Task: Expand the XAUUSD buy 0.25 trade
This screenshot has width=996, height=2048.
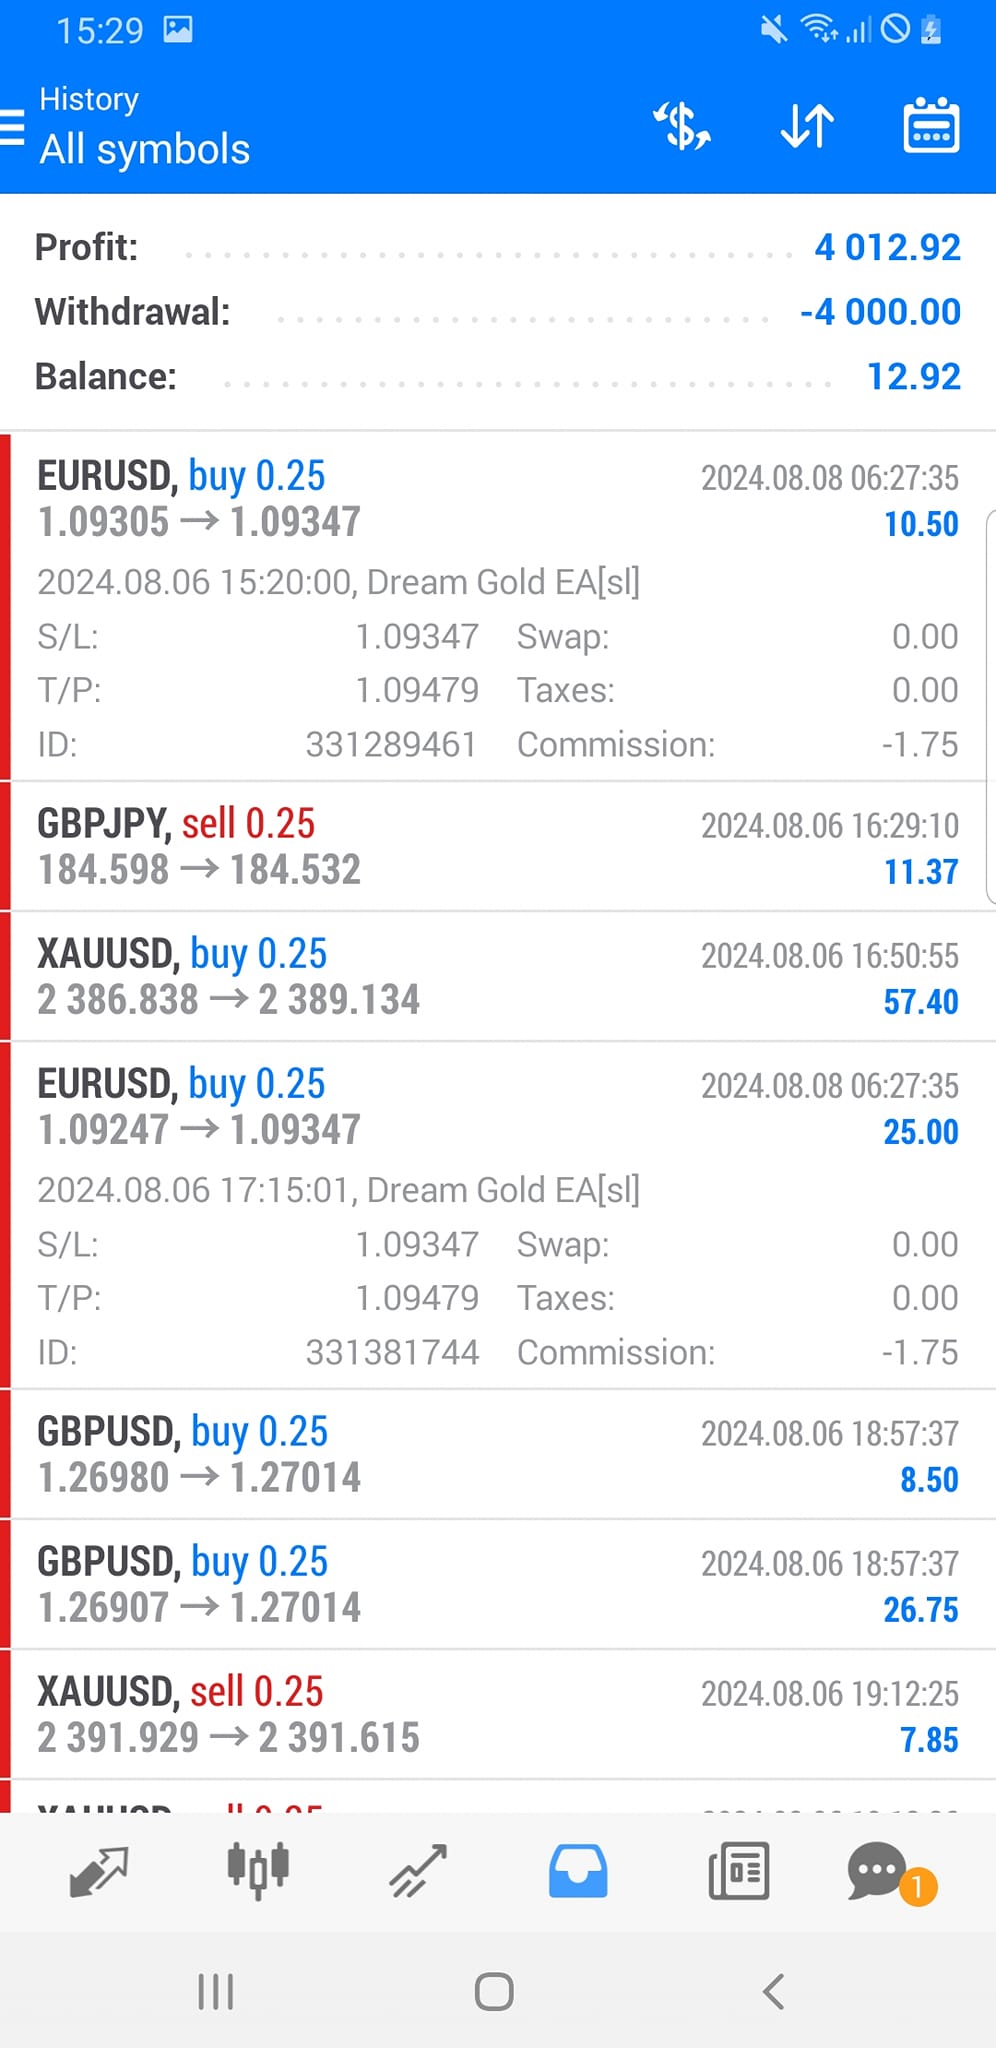Action: tap(497, 976)
